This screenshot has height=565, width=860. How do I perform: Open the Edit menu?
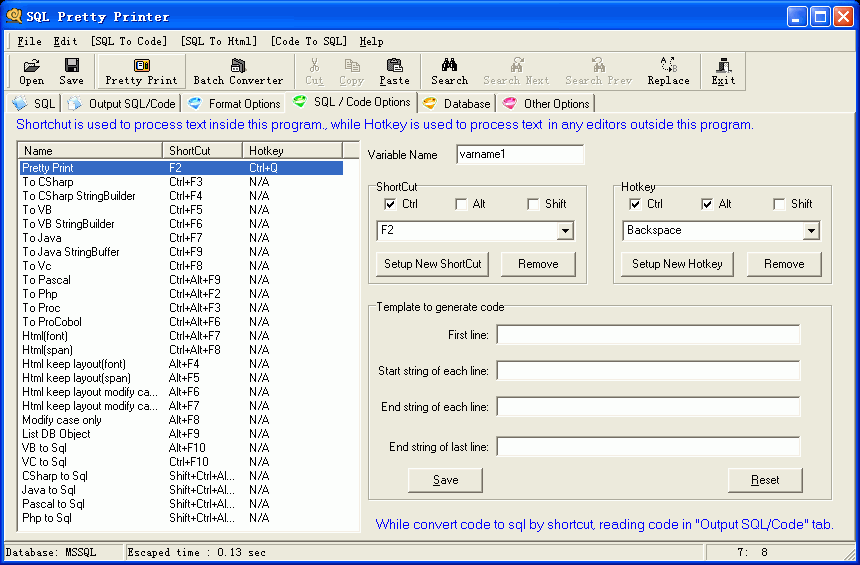(x=65, y=41)
